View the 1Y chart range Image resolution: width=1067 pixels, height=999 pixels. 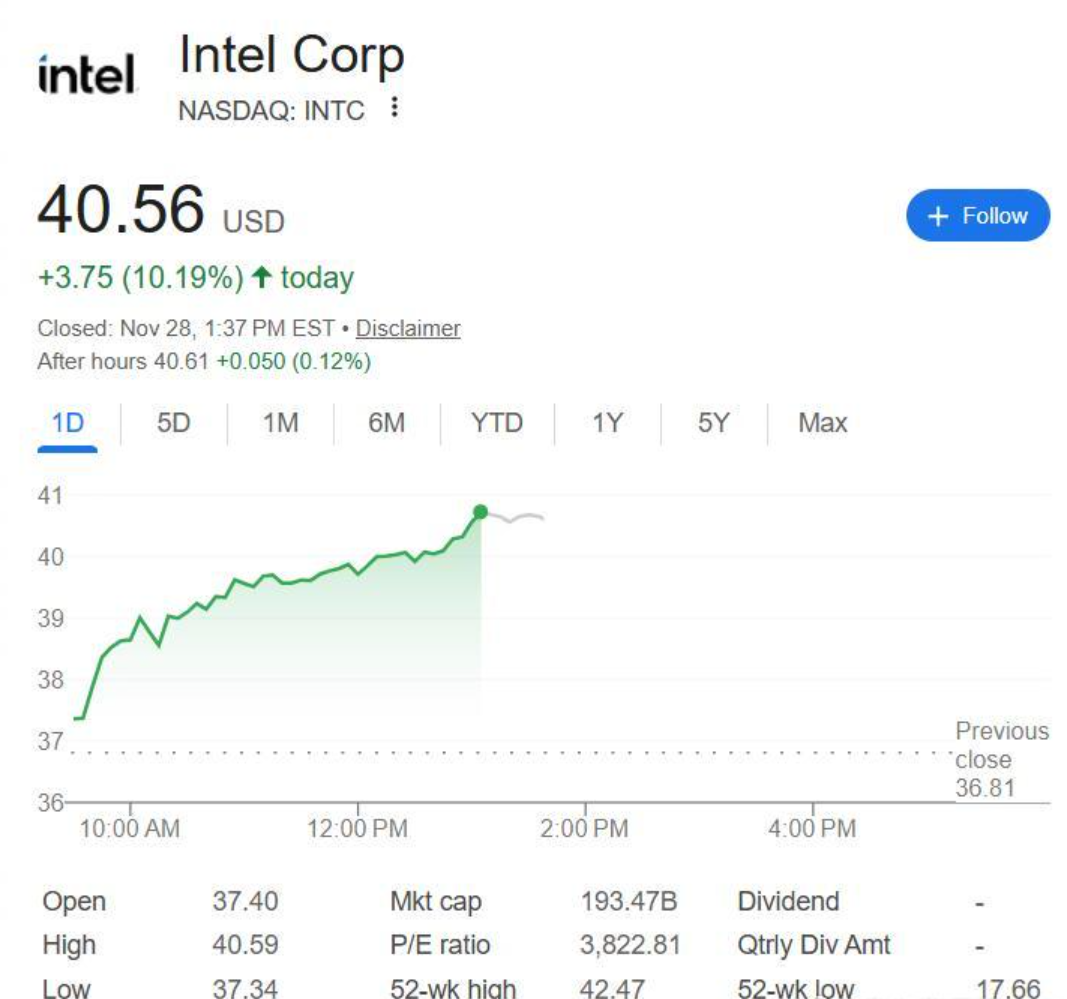tap(607, 423)
